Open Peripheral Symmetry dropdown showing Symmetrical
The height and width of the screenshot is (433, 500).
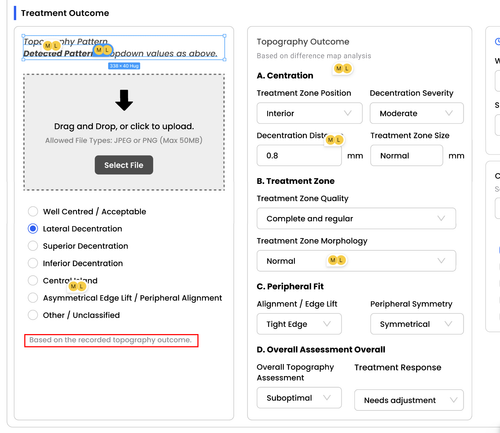click(417, 324)
